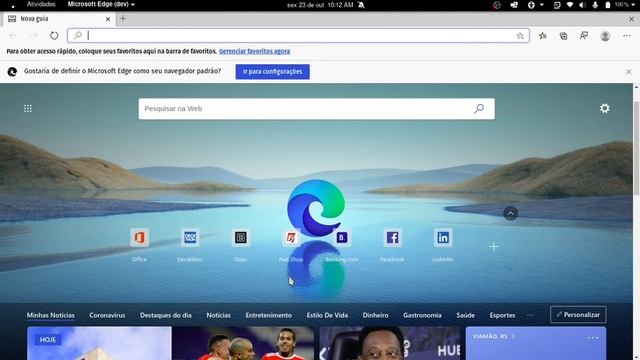640x360 pixels.
Task: Open the Edge settings and more menu
Action: click(x=627, y=36)
